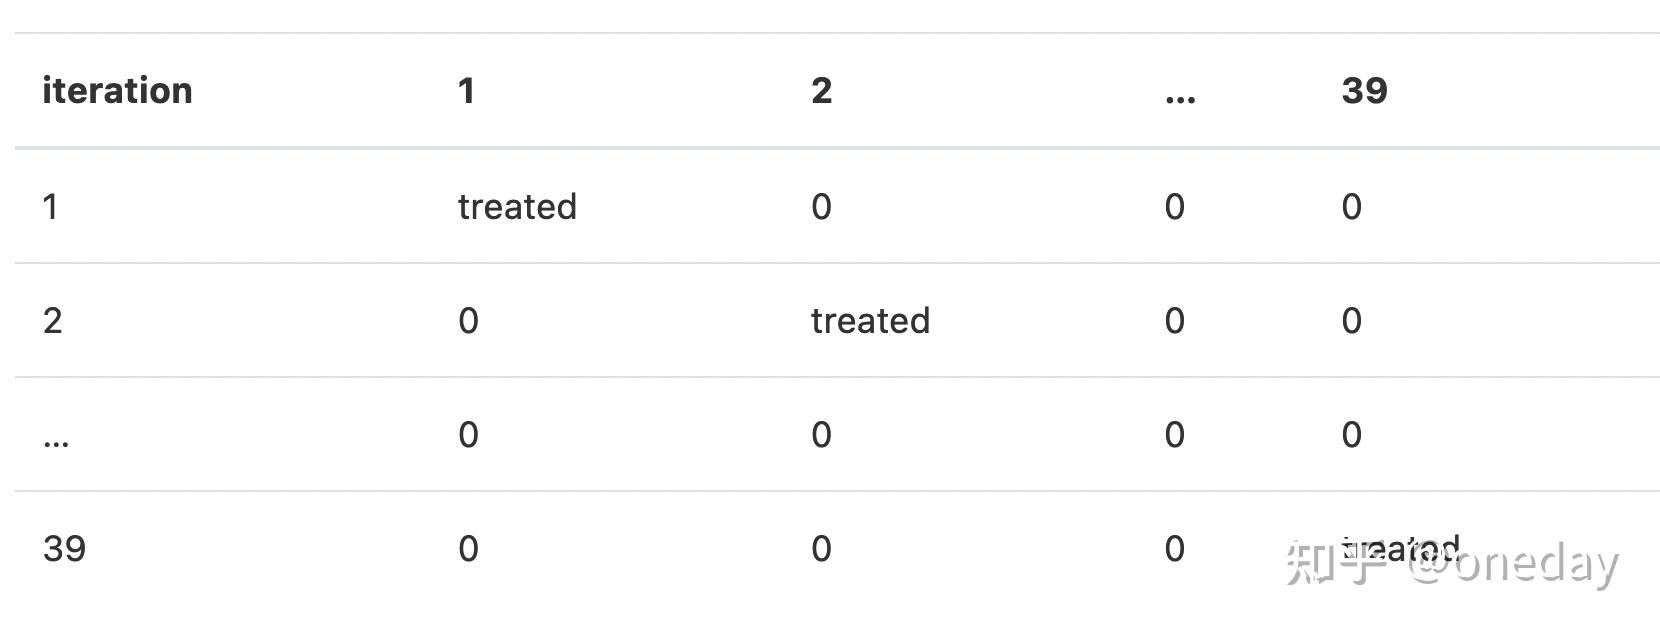Select row label "1" in iteration column
The width and height of the screenshot is (1660, 636).
coord(50,207)
